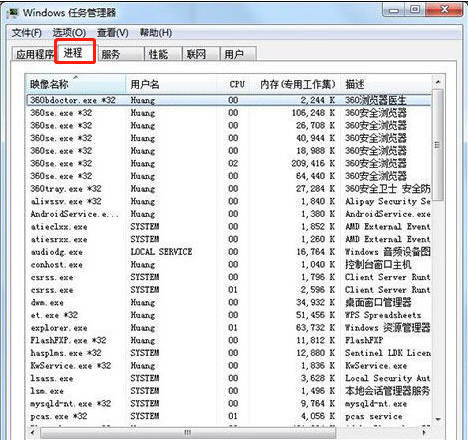Open the 查看(V) menu

pyautogui.click(x=112, y=33)
